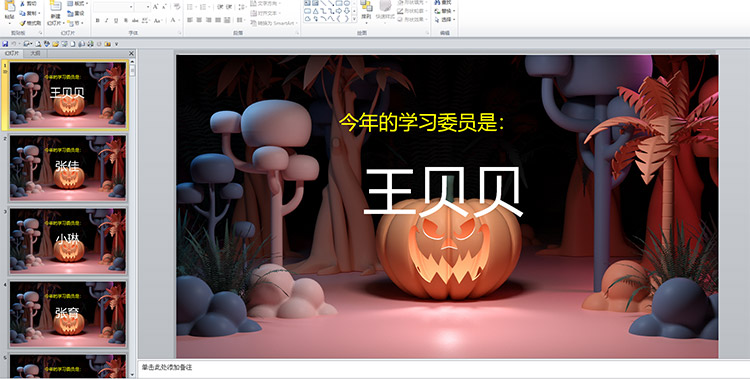750x379 pixels.
Task: Select the triangle shape in shapes gallery
Action: pos(316,11)
